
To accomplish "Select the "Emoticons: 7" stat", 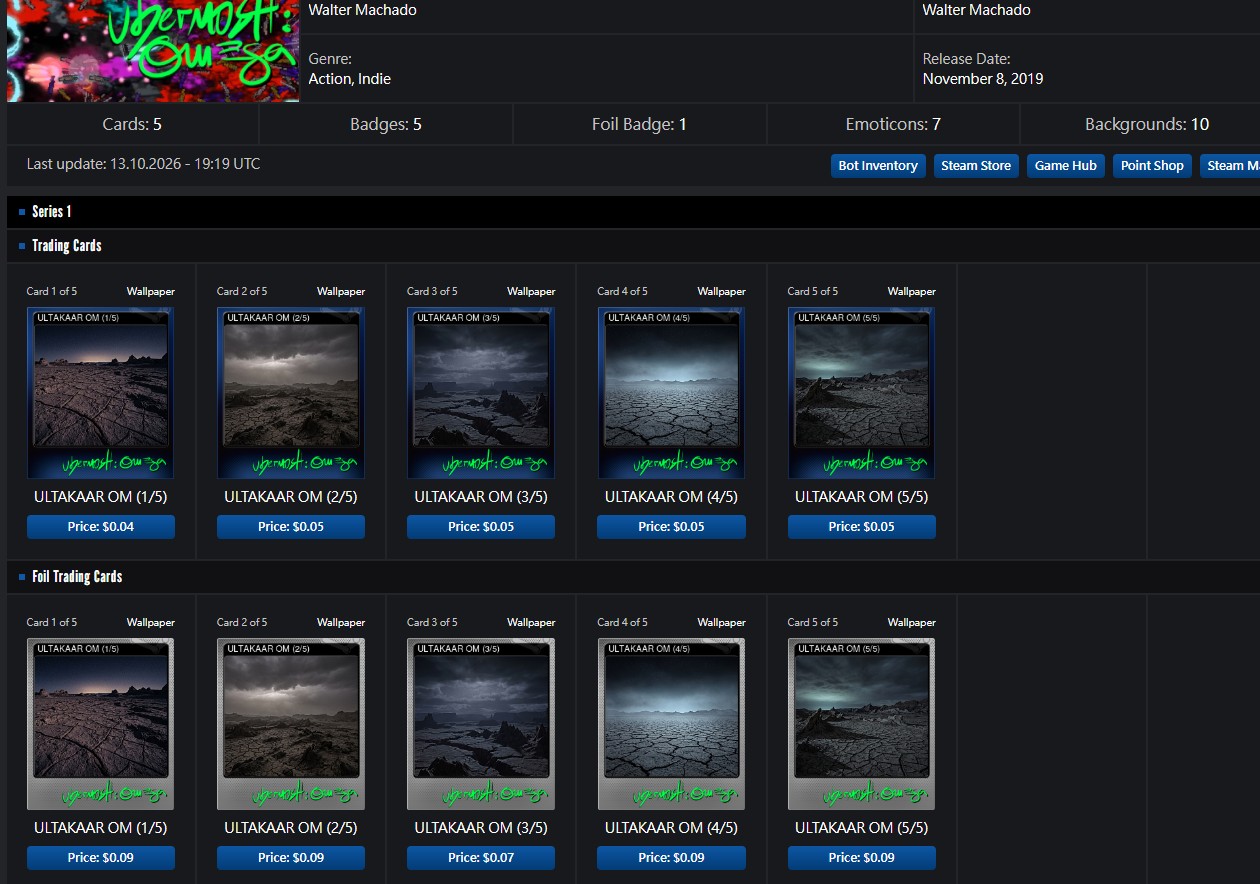I will coord(893,125).
